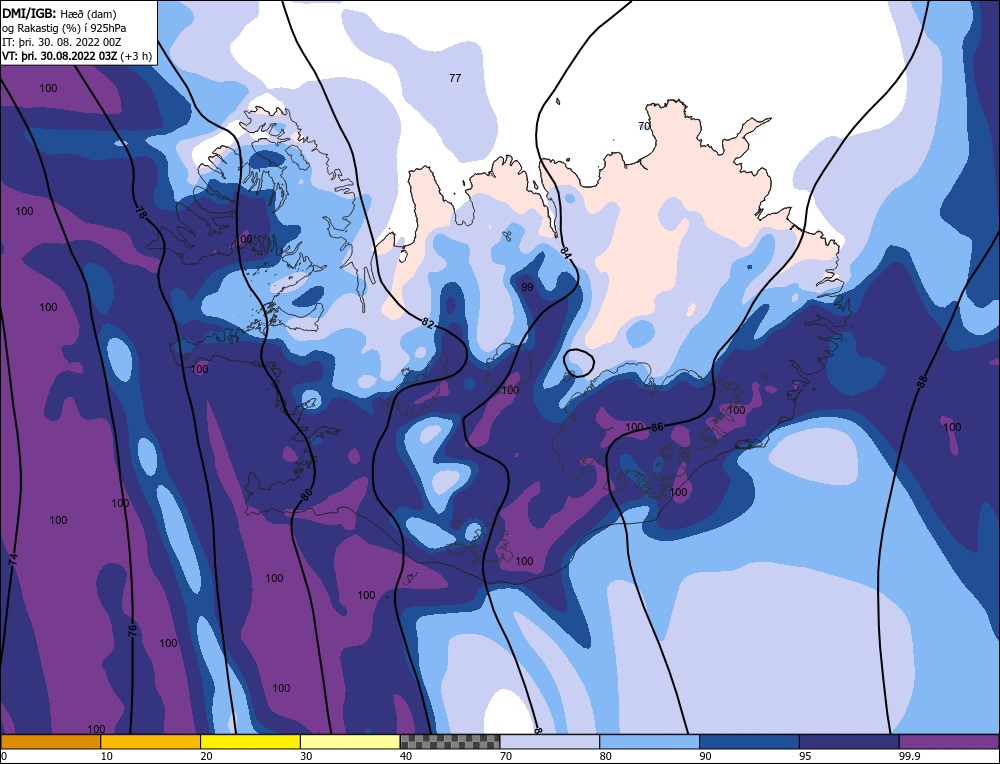1000x764 pixels.
Task: Click the legend tick label '40'
Action: [406, 756]
